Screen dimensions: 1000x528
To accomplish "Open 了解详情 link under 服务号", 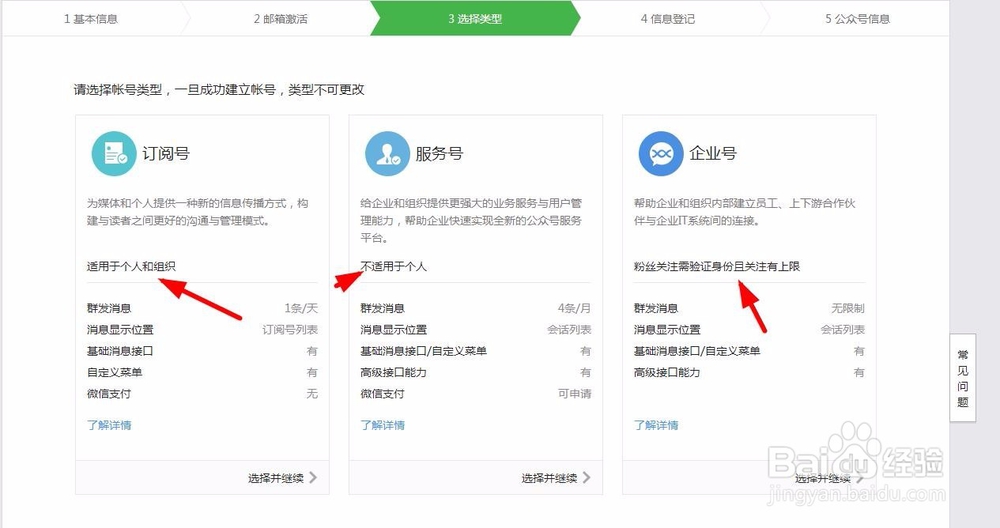I will [x=383, y=425].
